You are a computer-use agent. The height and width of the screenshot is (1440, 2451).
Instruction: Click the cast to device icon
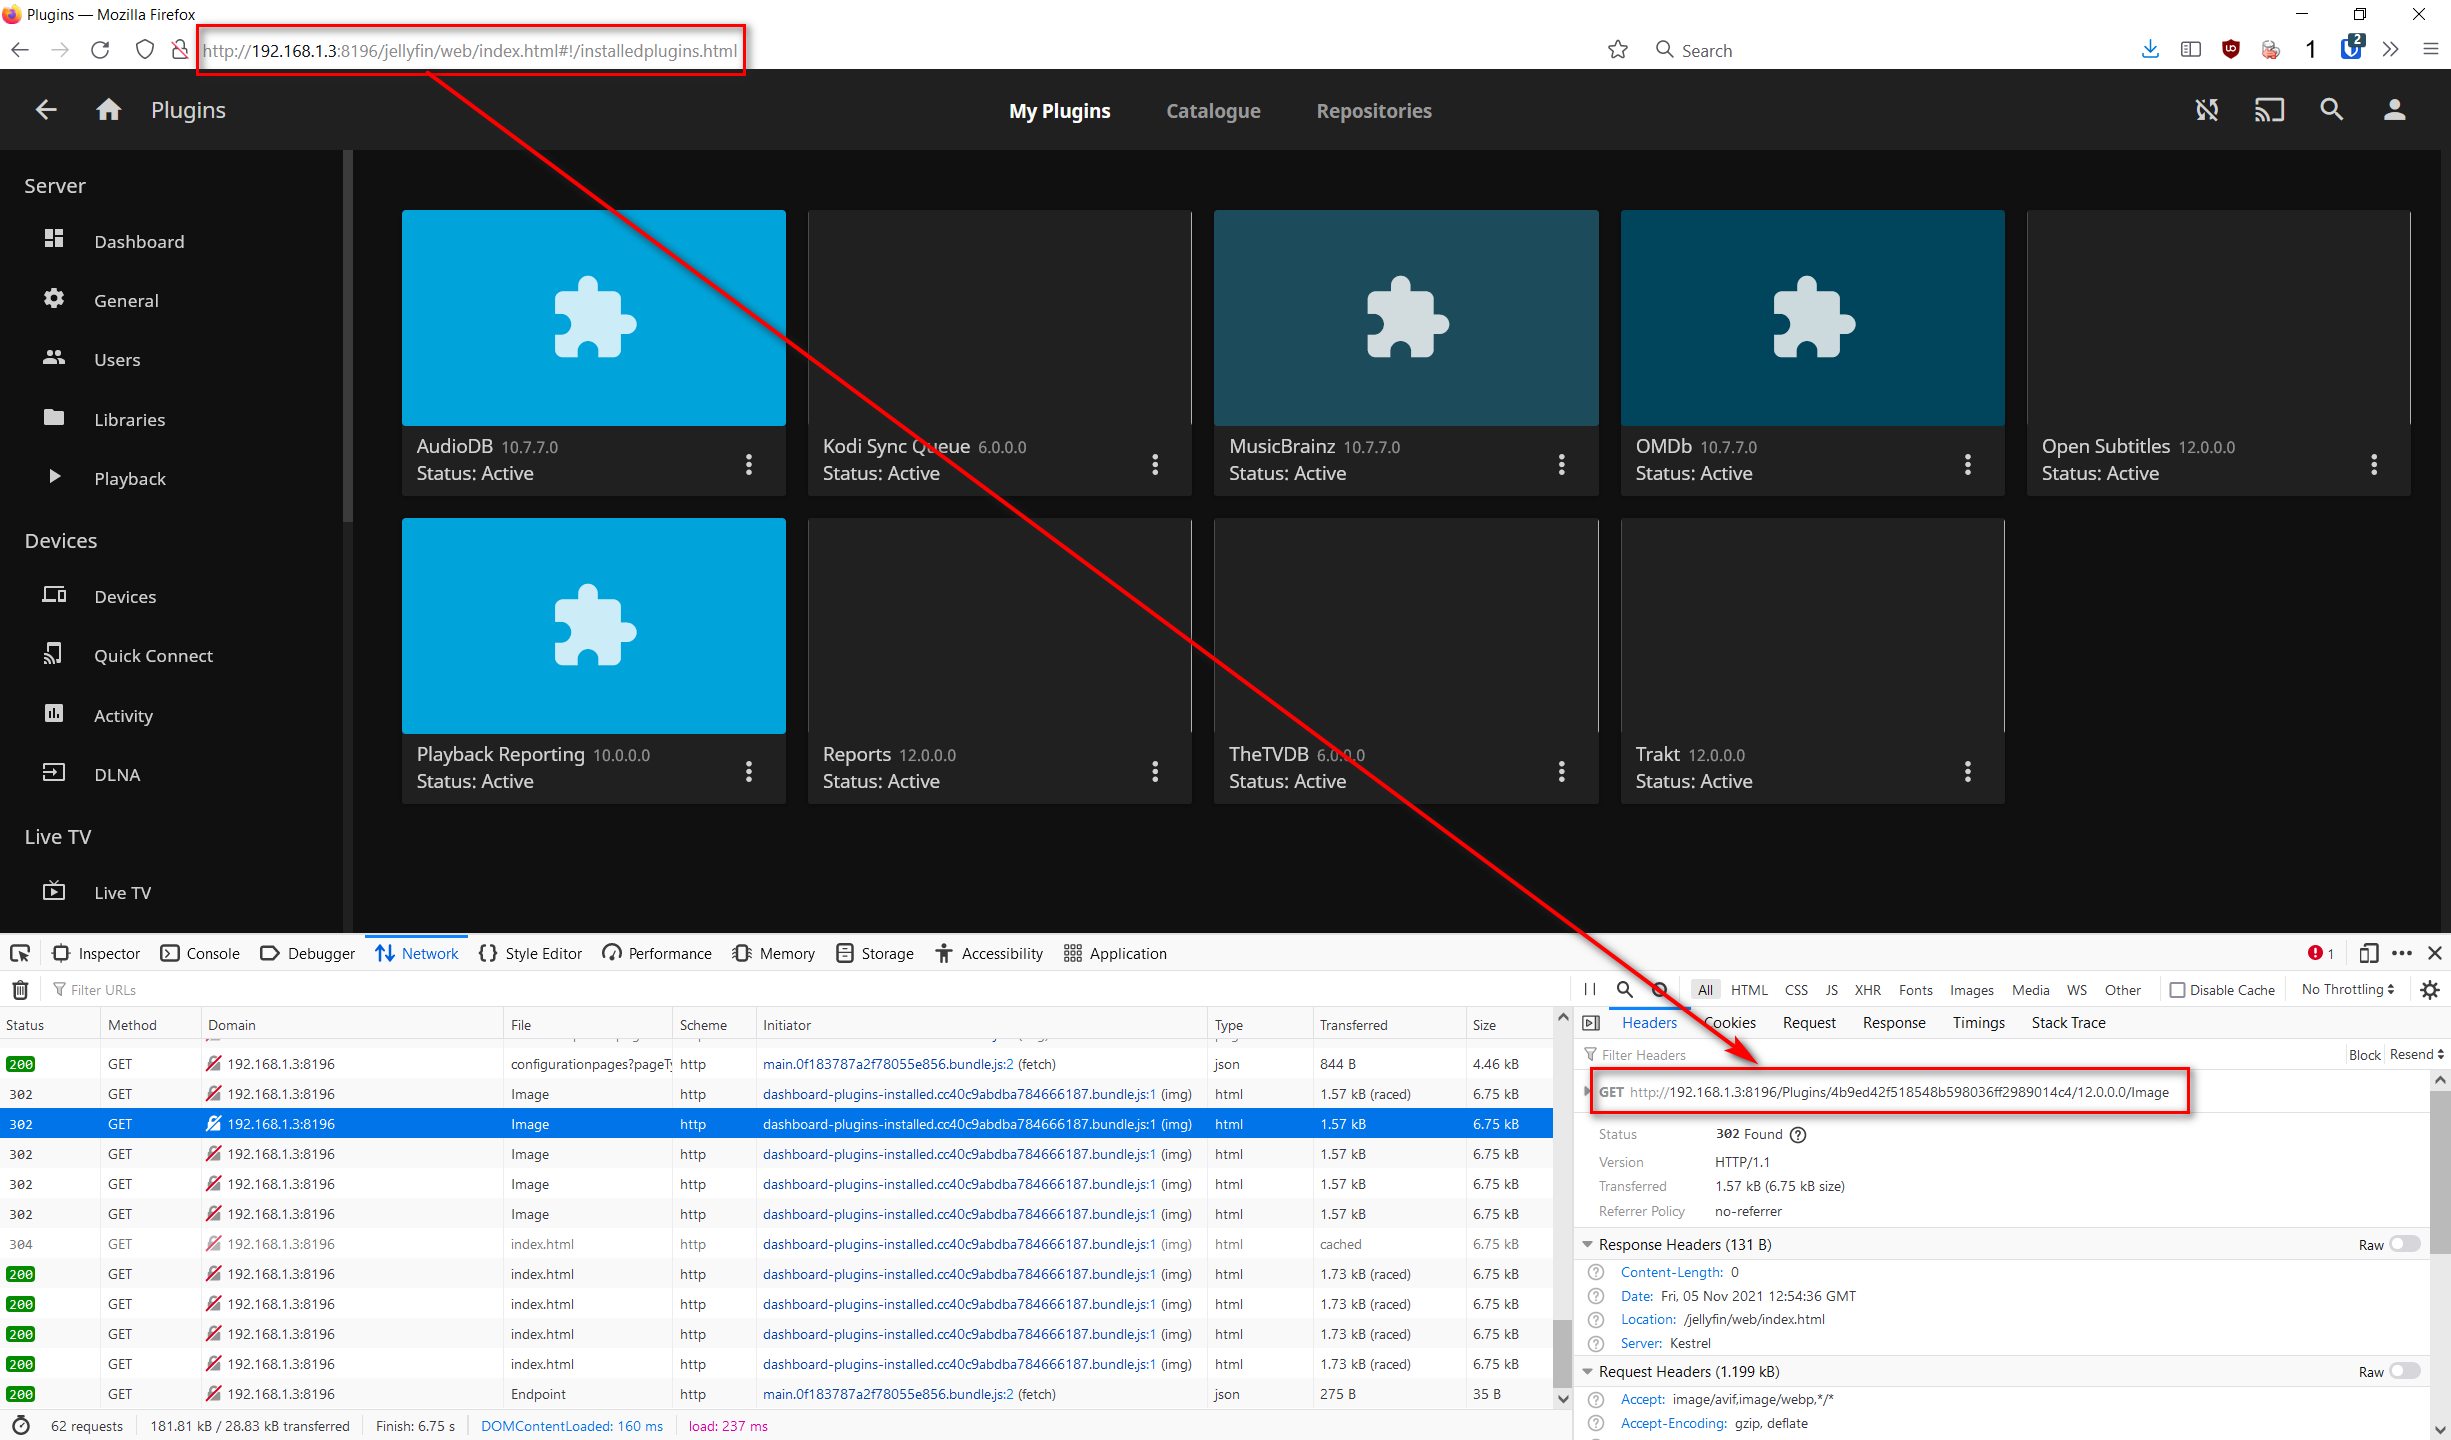2269,110
